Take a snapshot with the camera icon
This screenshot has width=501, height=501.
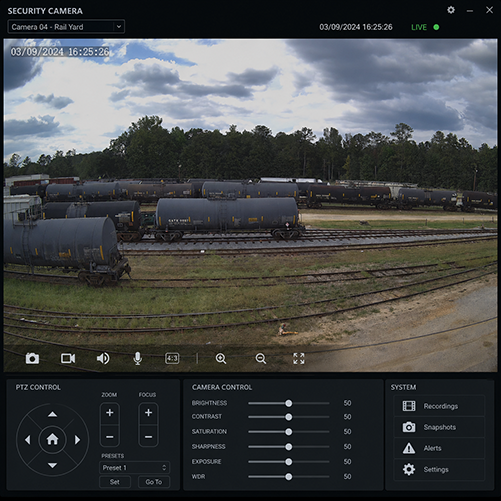pyautogui.click(x=32, y=359)
